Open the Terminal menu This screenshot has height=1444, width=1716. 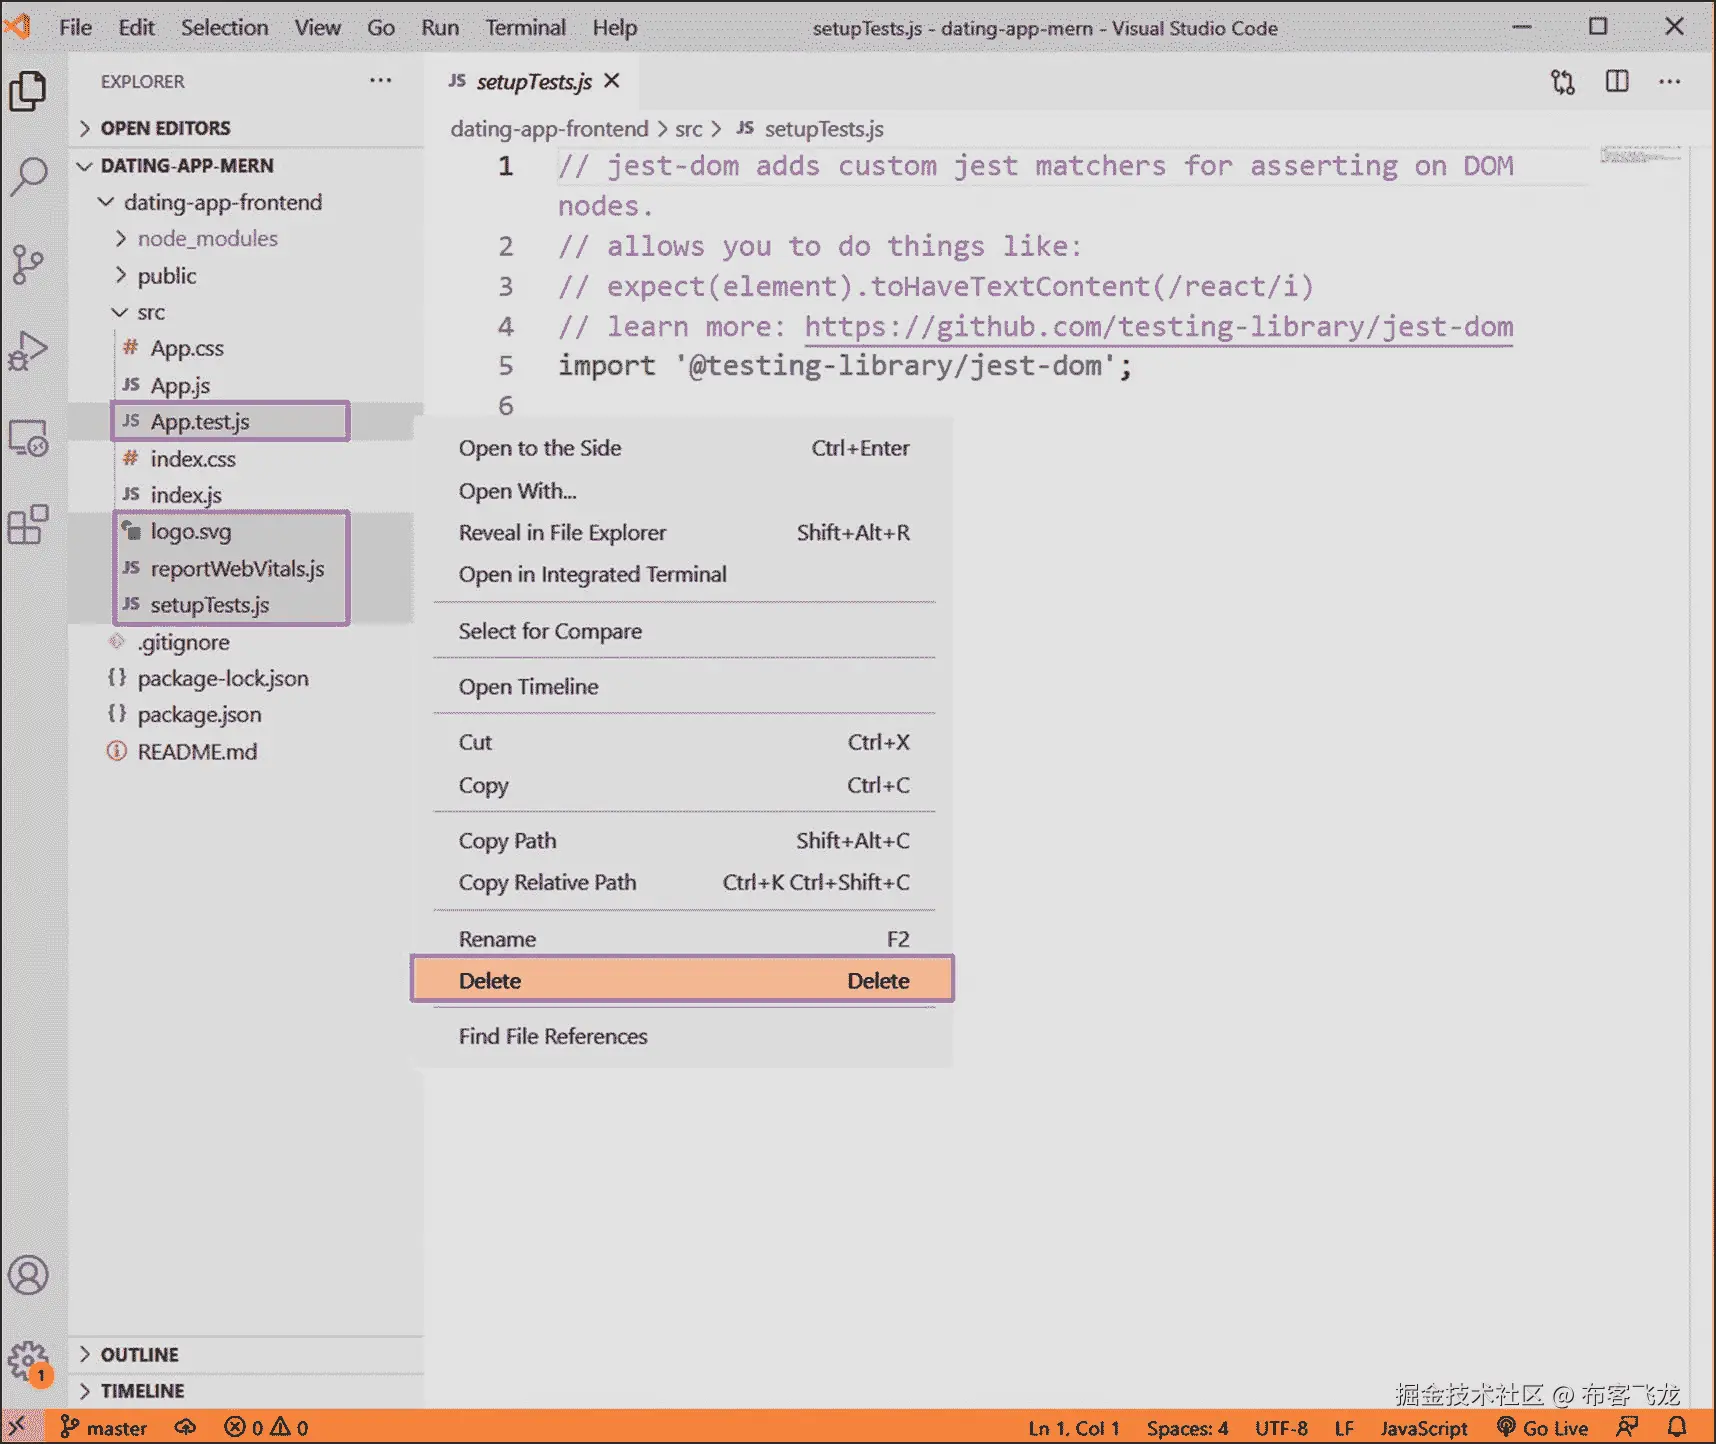pyautogui.click(x=525, y=27)
